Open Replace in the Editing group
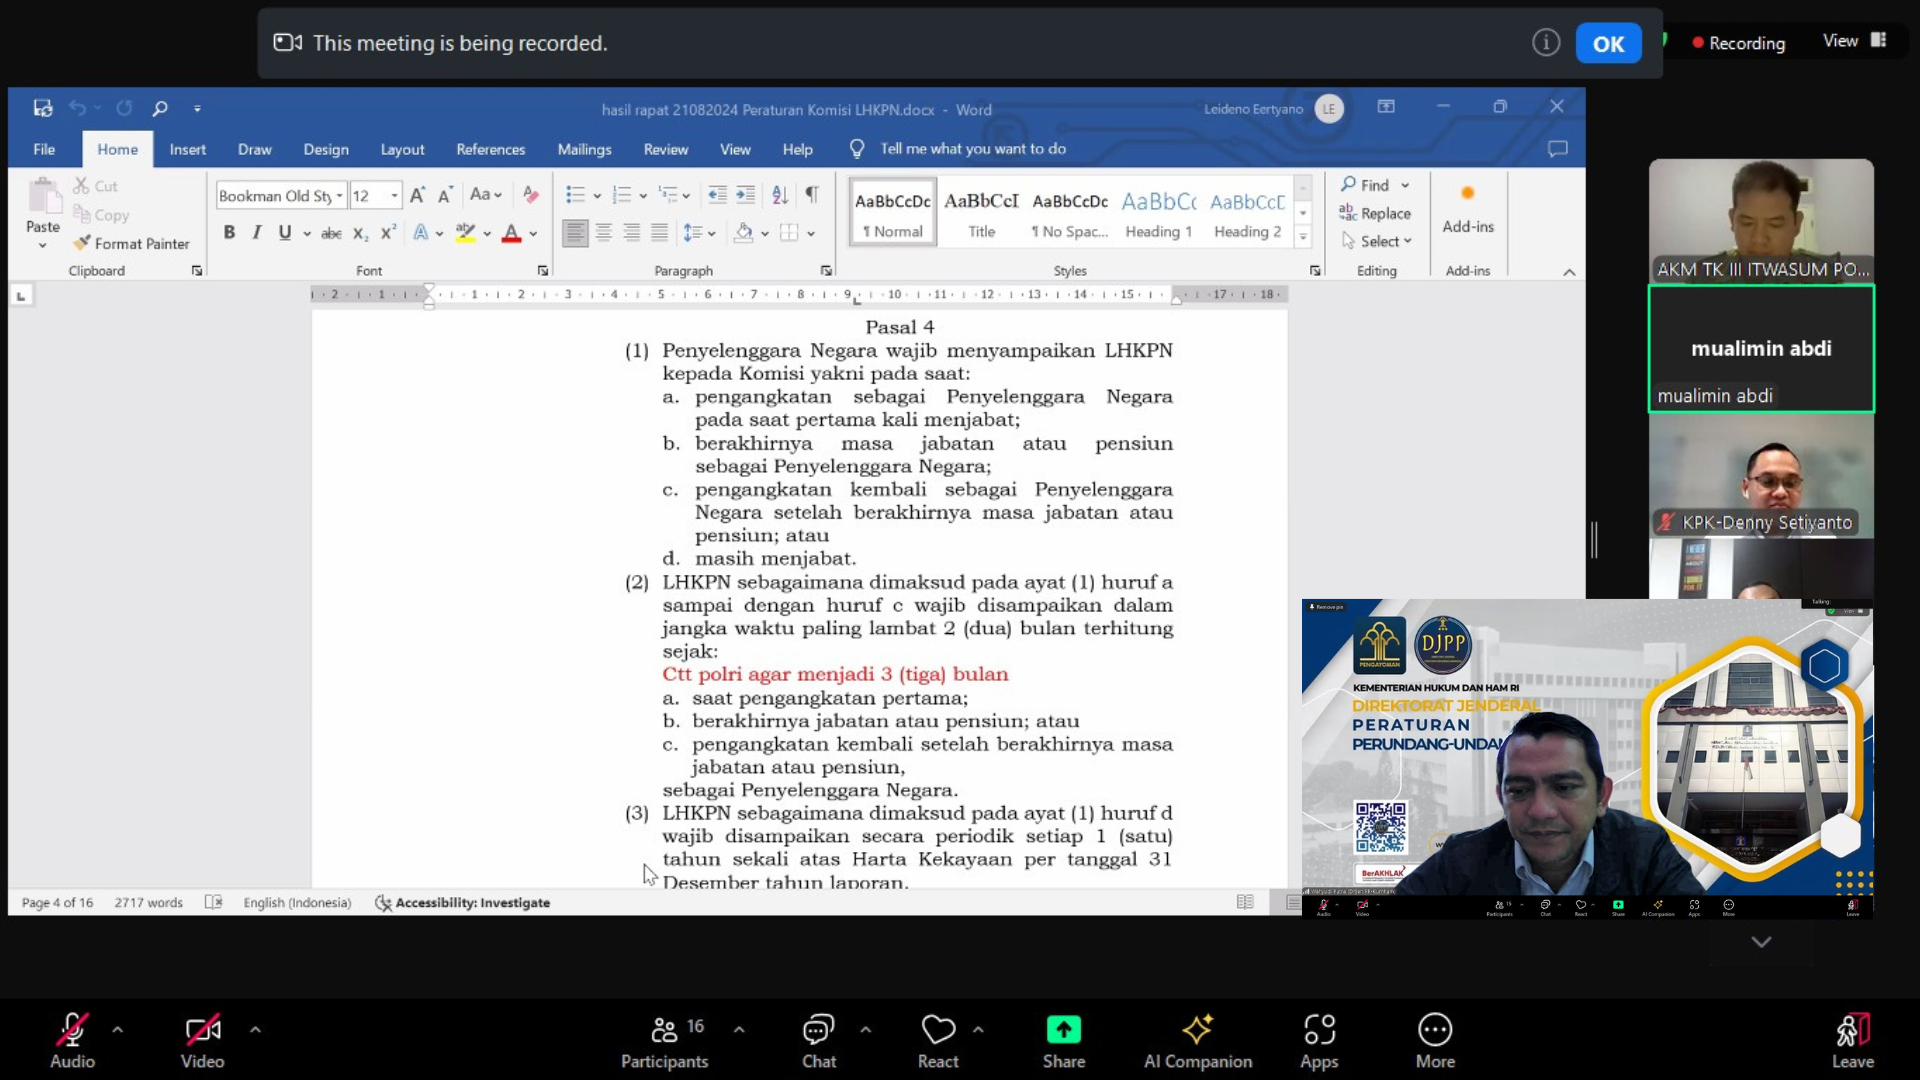 [x=1375, y=213]
